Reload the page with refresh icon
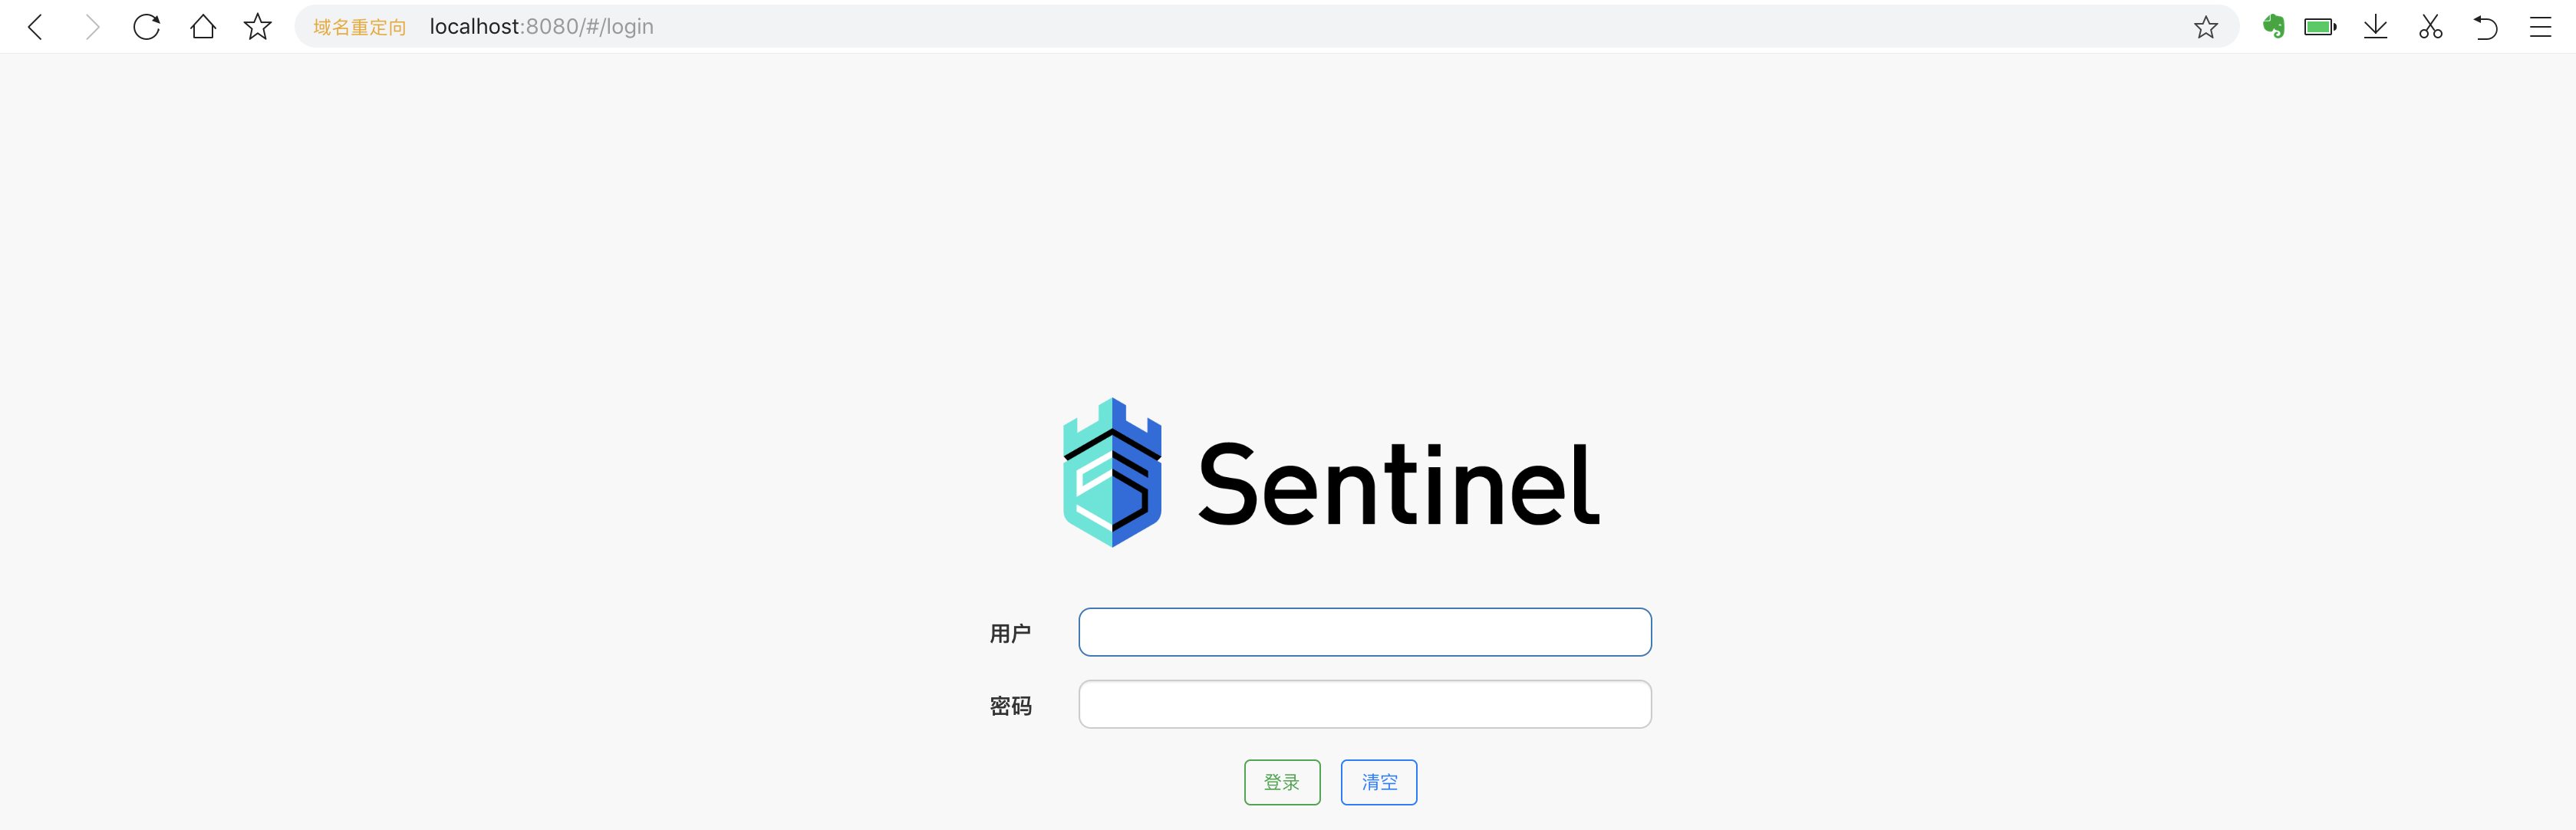 click(147, 27)
